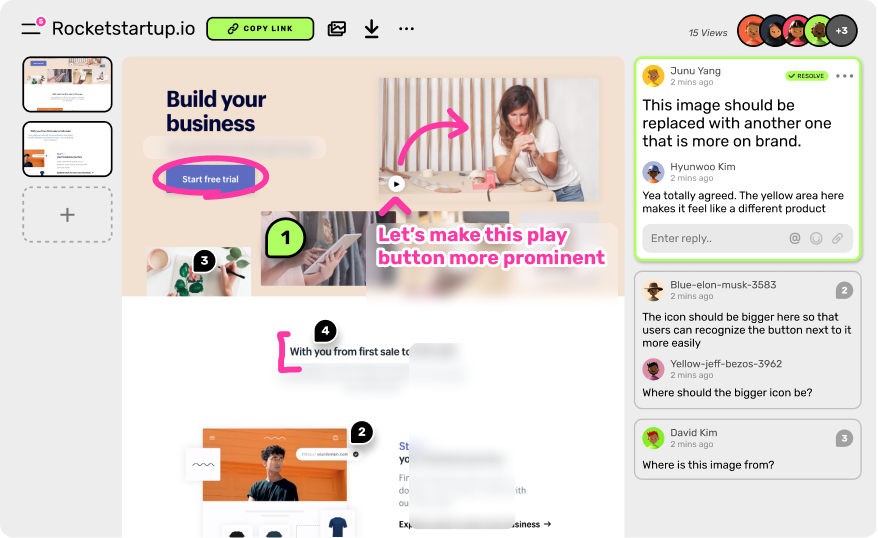Select black comment marker number 2
878x538 pixels.
pyautogui.click(x=362, y=432)
